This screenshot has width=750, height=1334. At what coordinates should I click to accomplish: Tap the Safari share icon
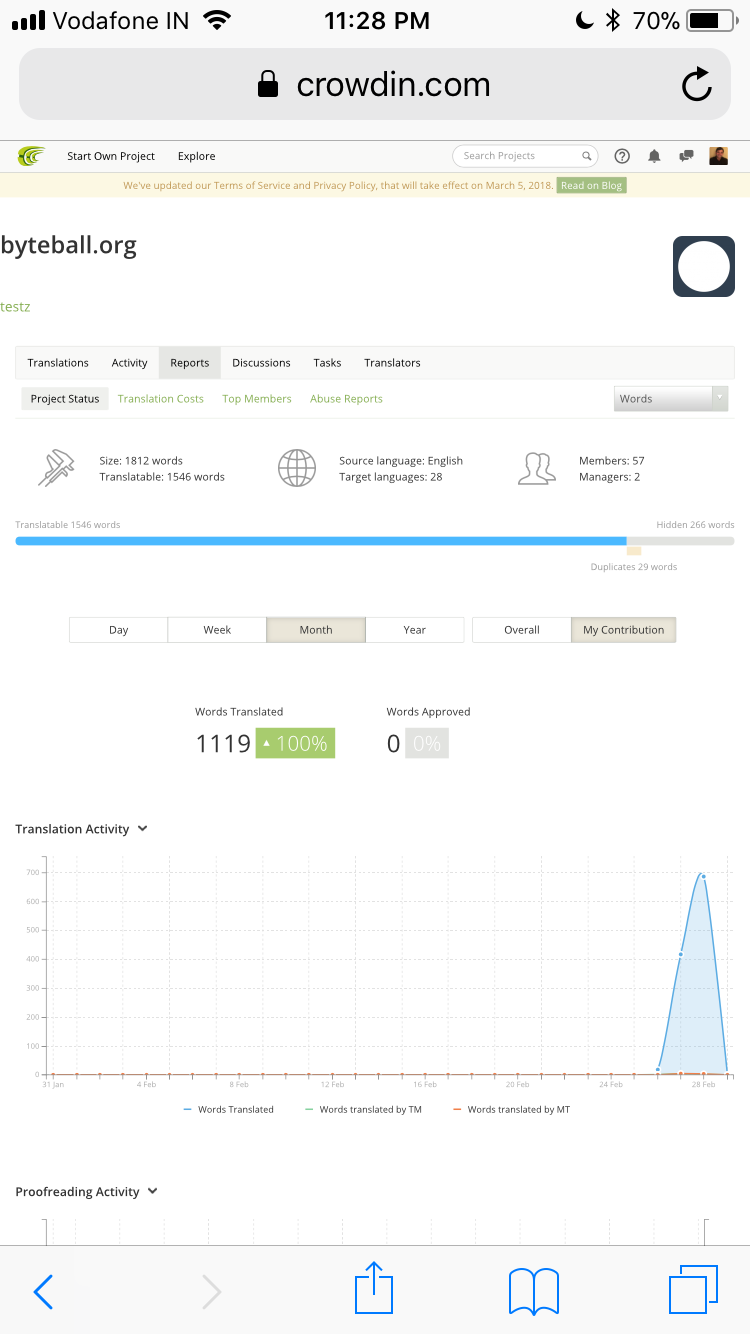click(374, 1288)
